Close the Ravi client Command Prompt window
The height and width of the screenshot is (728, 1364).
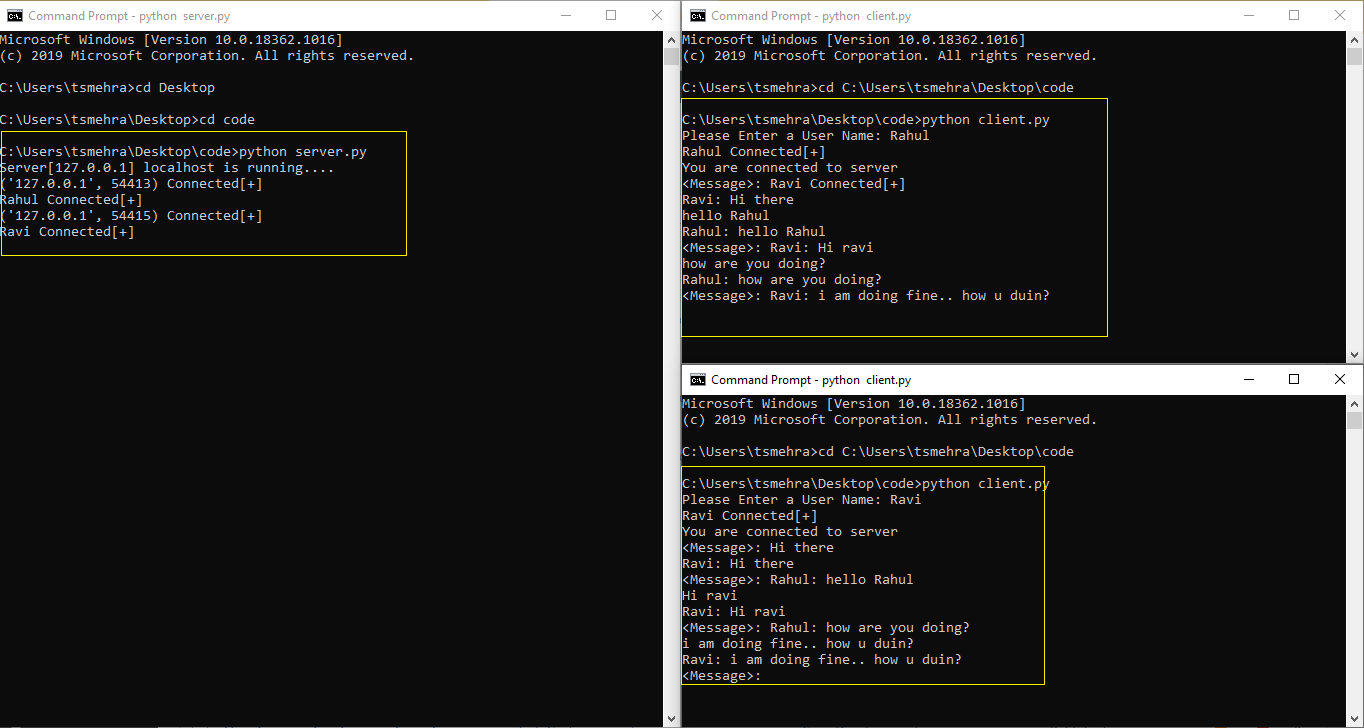(x=1340, y=380)
